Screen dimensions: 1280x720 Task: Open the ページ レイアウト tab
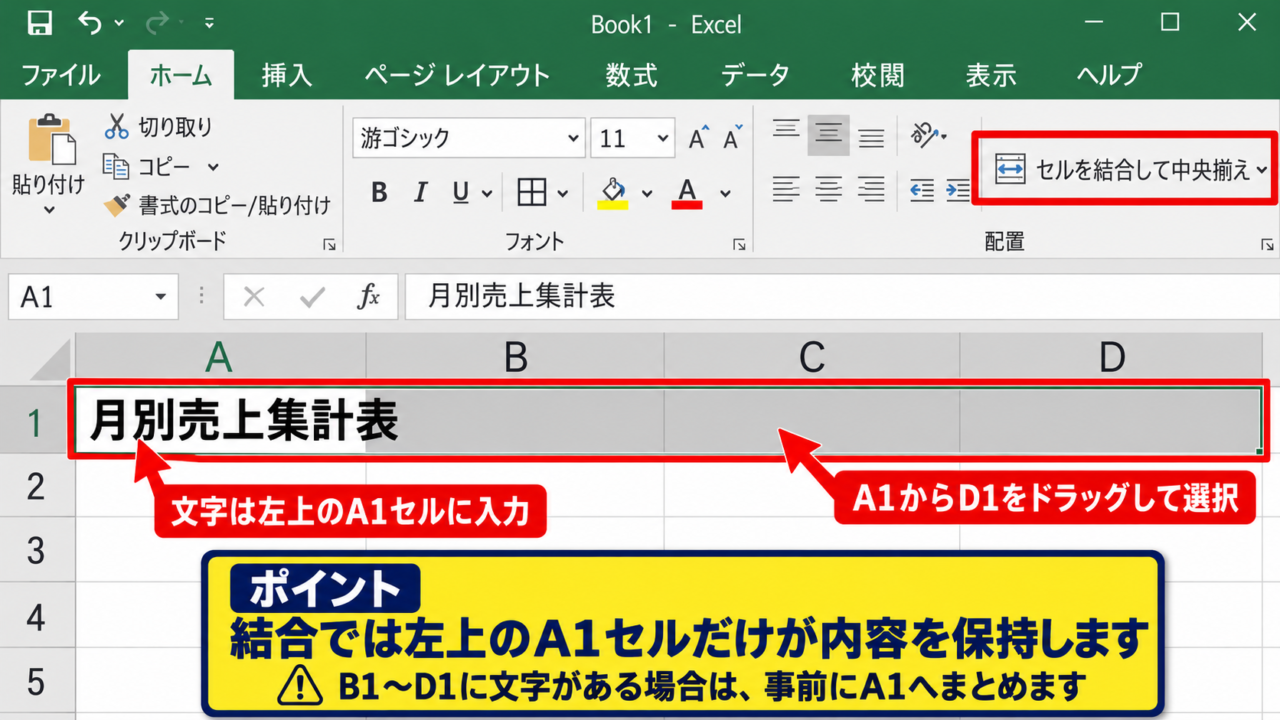[457, 75]
